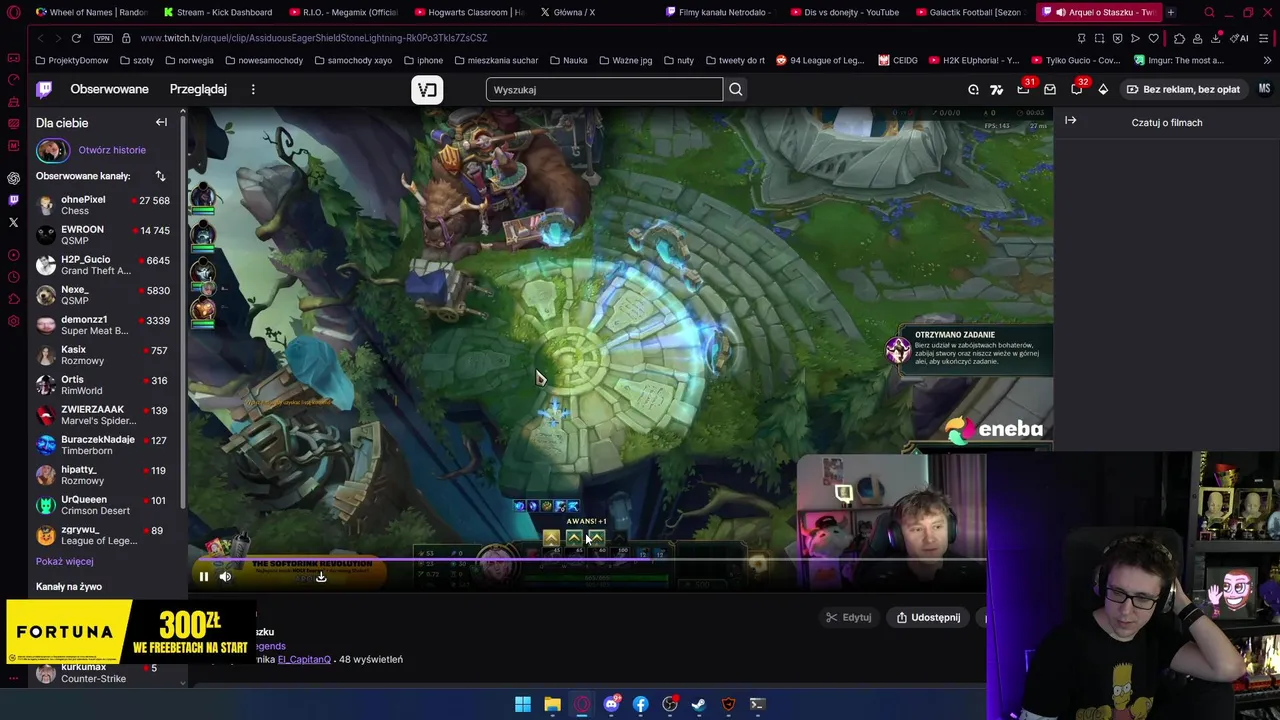Open Twitch whispers envelope icon
This screenshot has height=720, width=1280.
click(x=1050, y=89)
